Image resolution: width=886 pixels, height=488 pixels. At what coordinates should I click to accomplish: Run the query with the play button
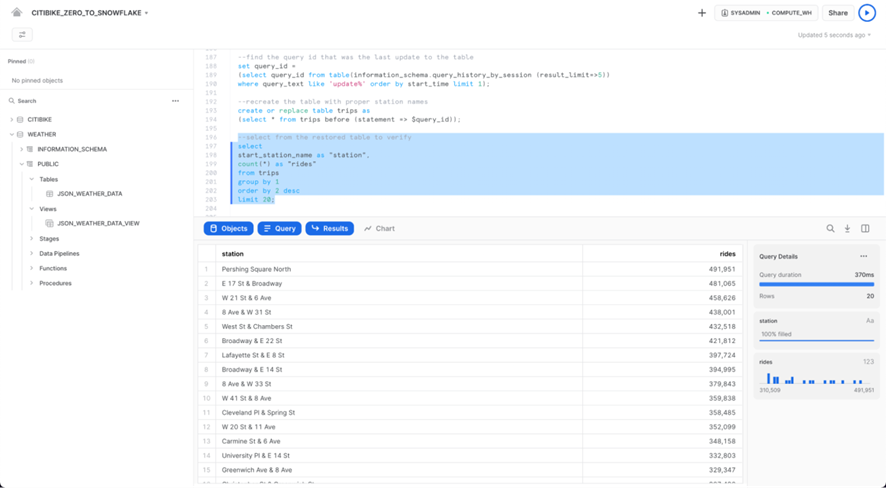(867, 13)
